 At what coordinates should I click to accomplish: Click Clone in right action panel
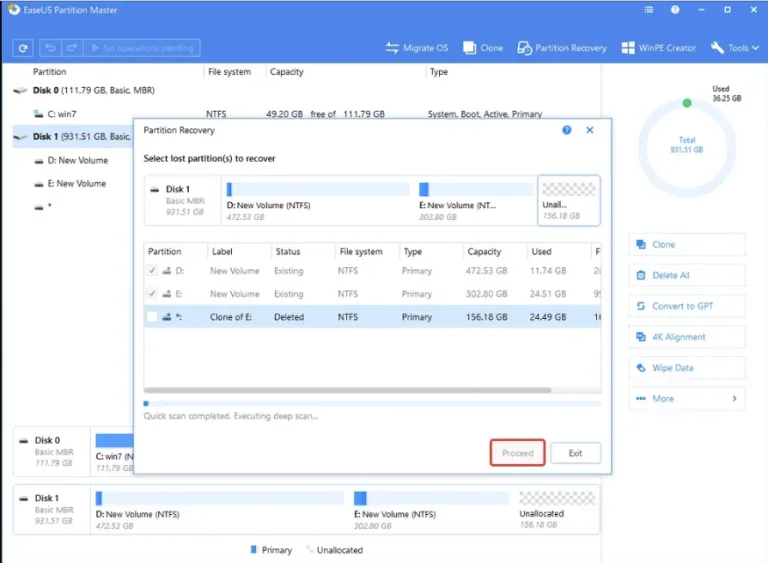pos(687,245)
